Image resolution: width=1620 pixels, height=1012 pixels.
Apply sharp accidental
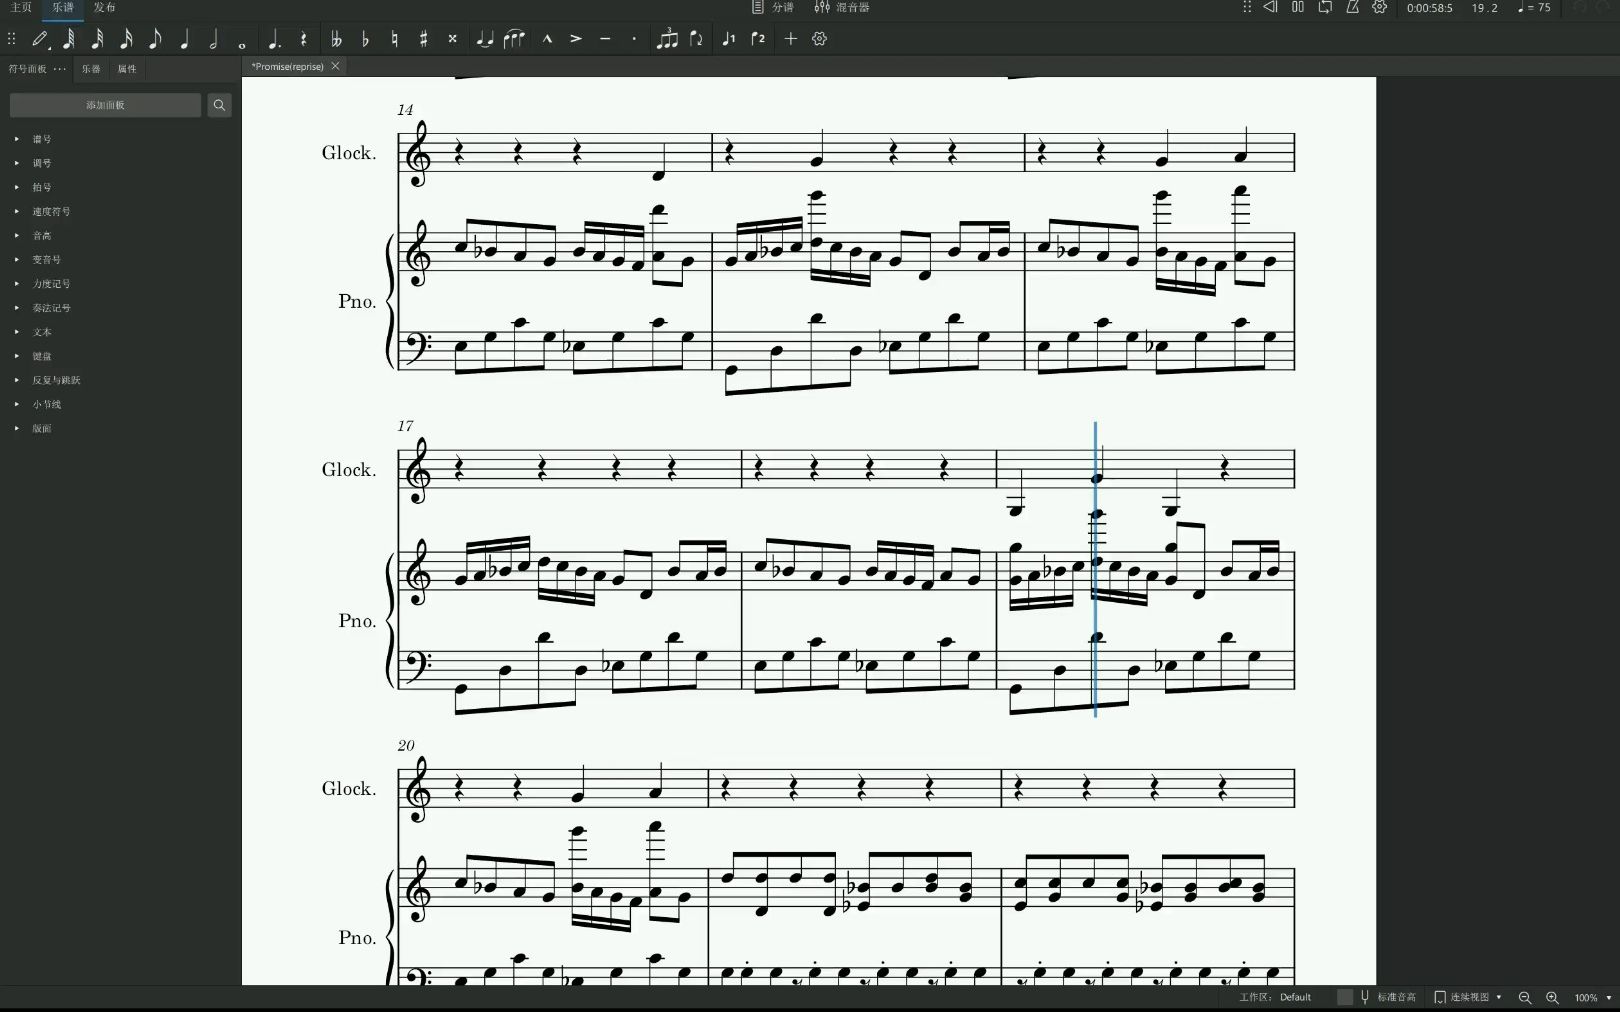pos(423,39)
